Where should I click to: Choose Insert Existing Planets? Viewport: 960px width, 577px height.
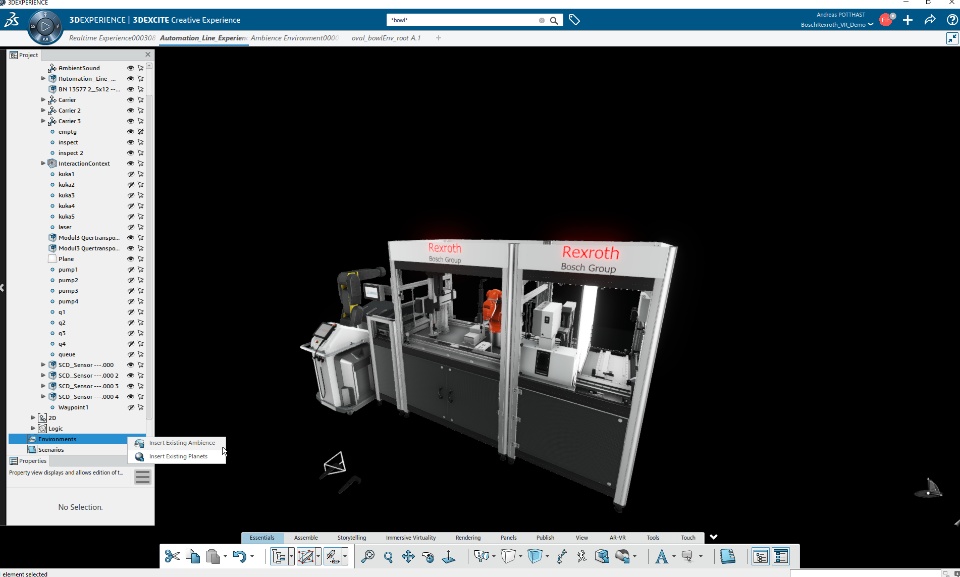point(179,456)
